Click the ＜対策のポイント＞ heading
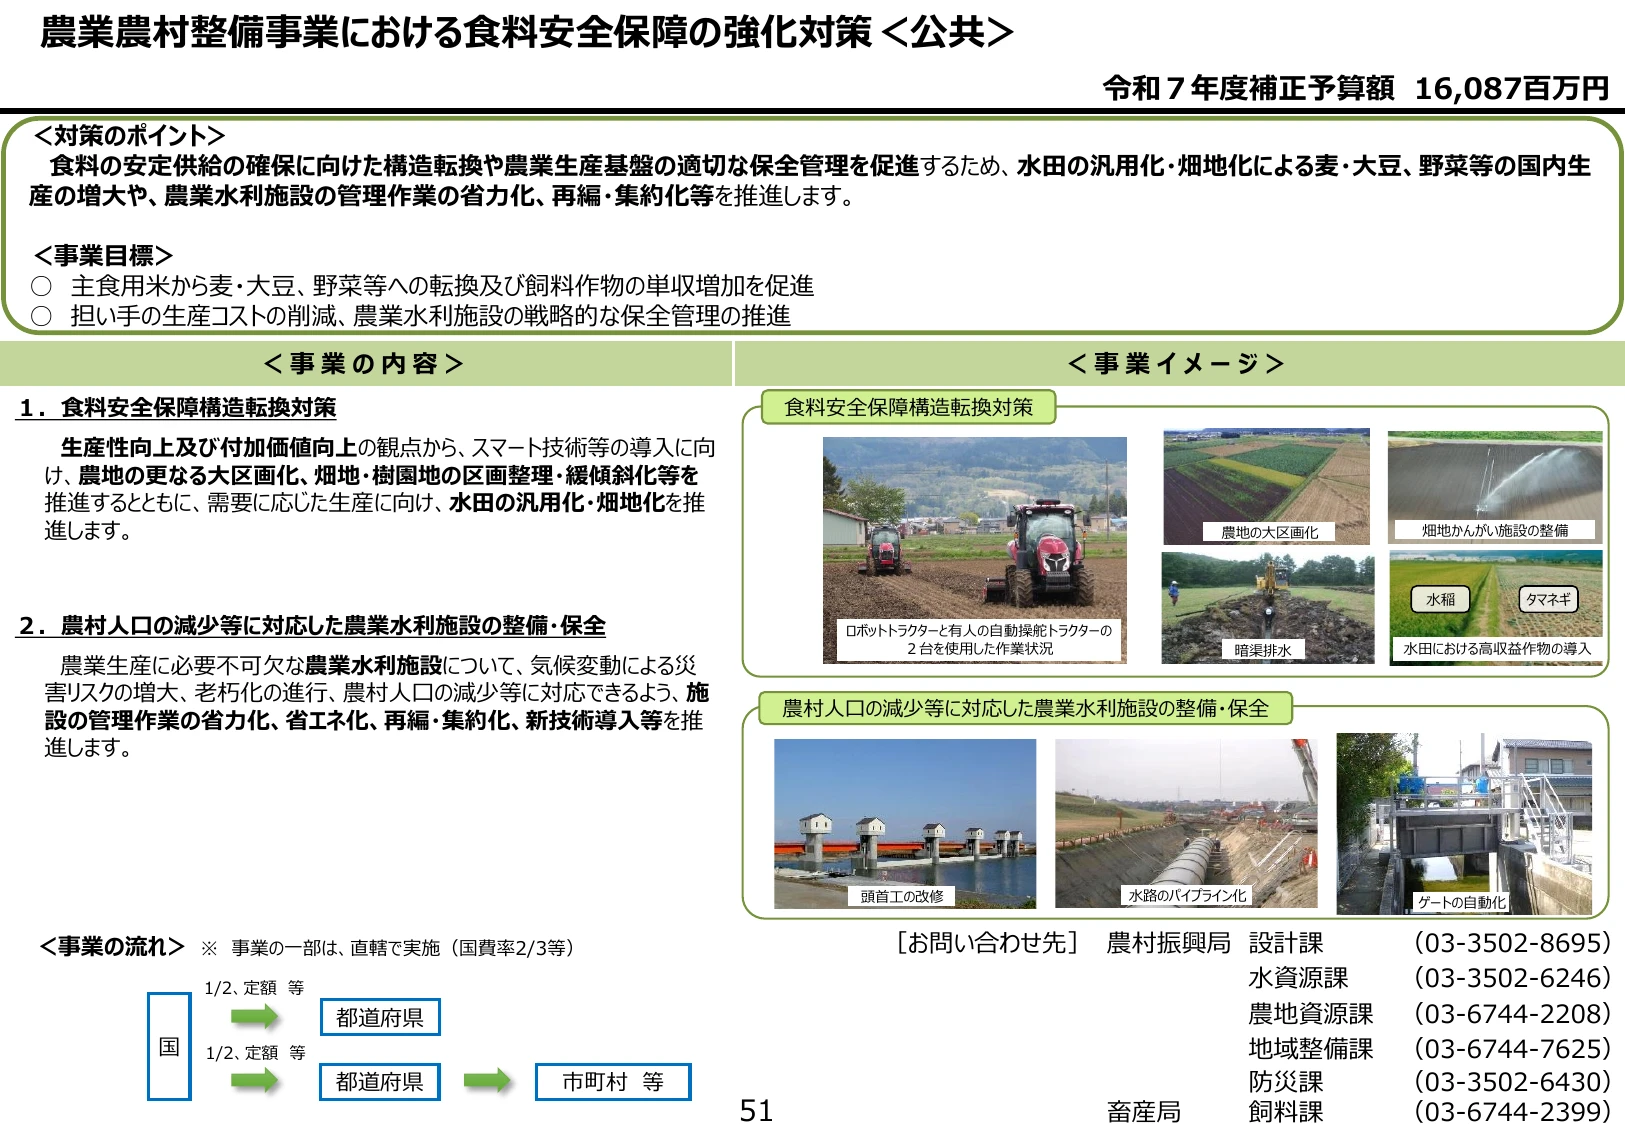Viewport: 1625px width, 1125px height. [129, 135]
